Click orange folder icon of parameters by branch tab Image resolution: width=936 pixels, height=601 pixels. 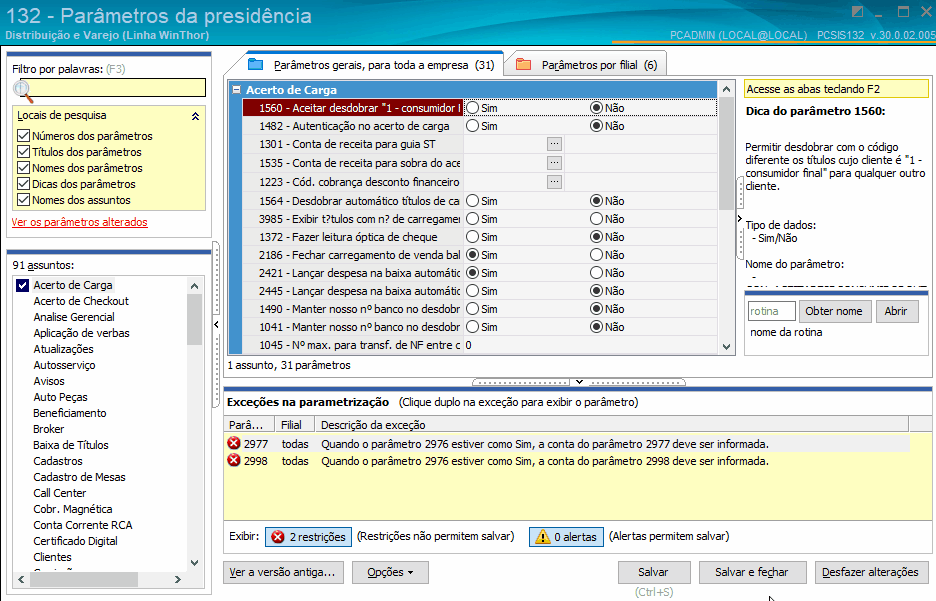524,64
